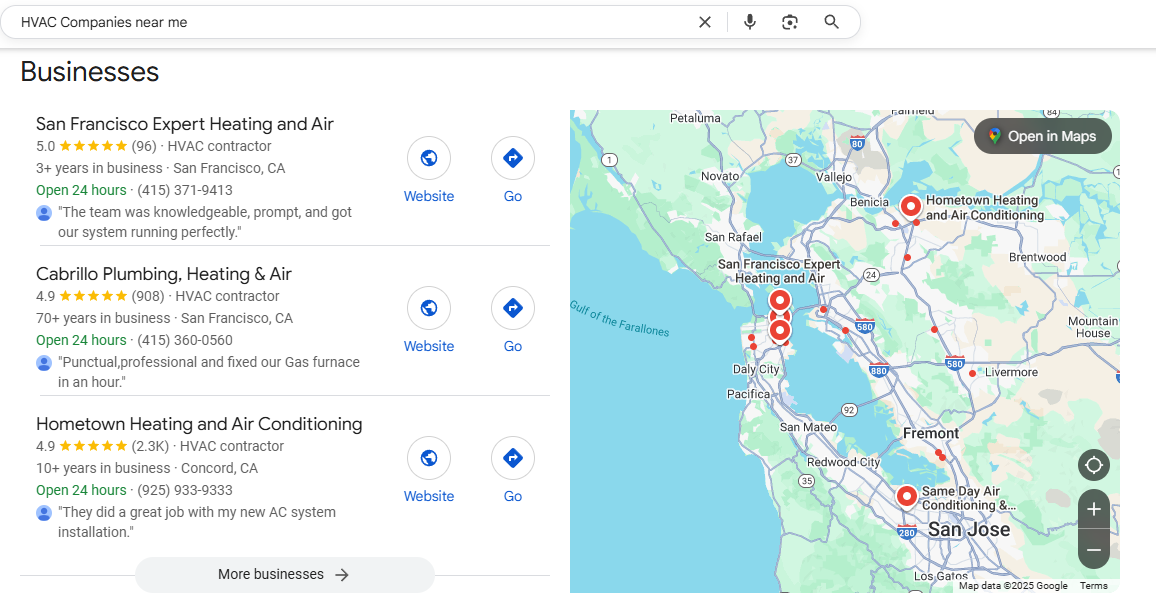
Task: Center map on my location
Action: (x=1094, y=465)
